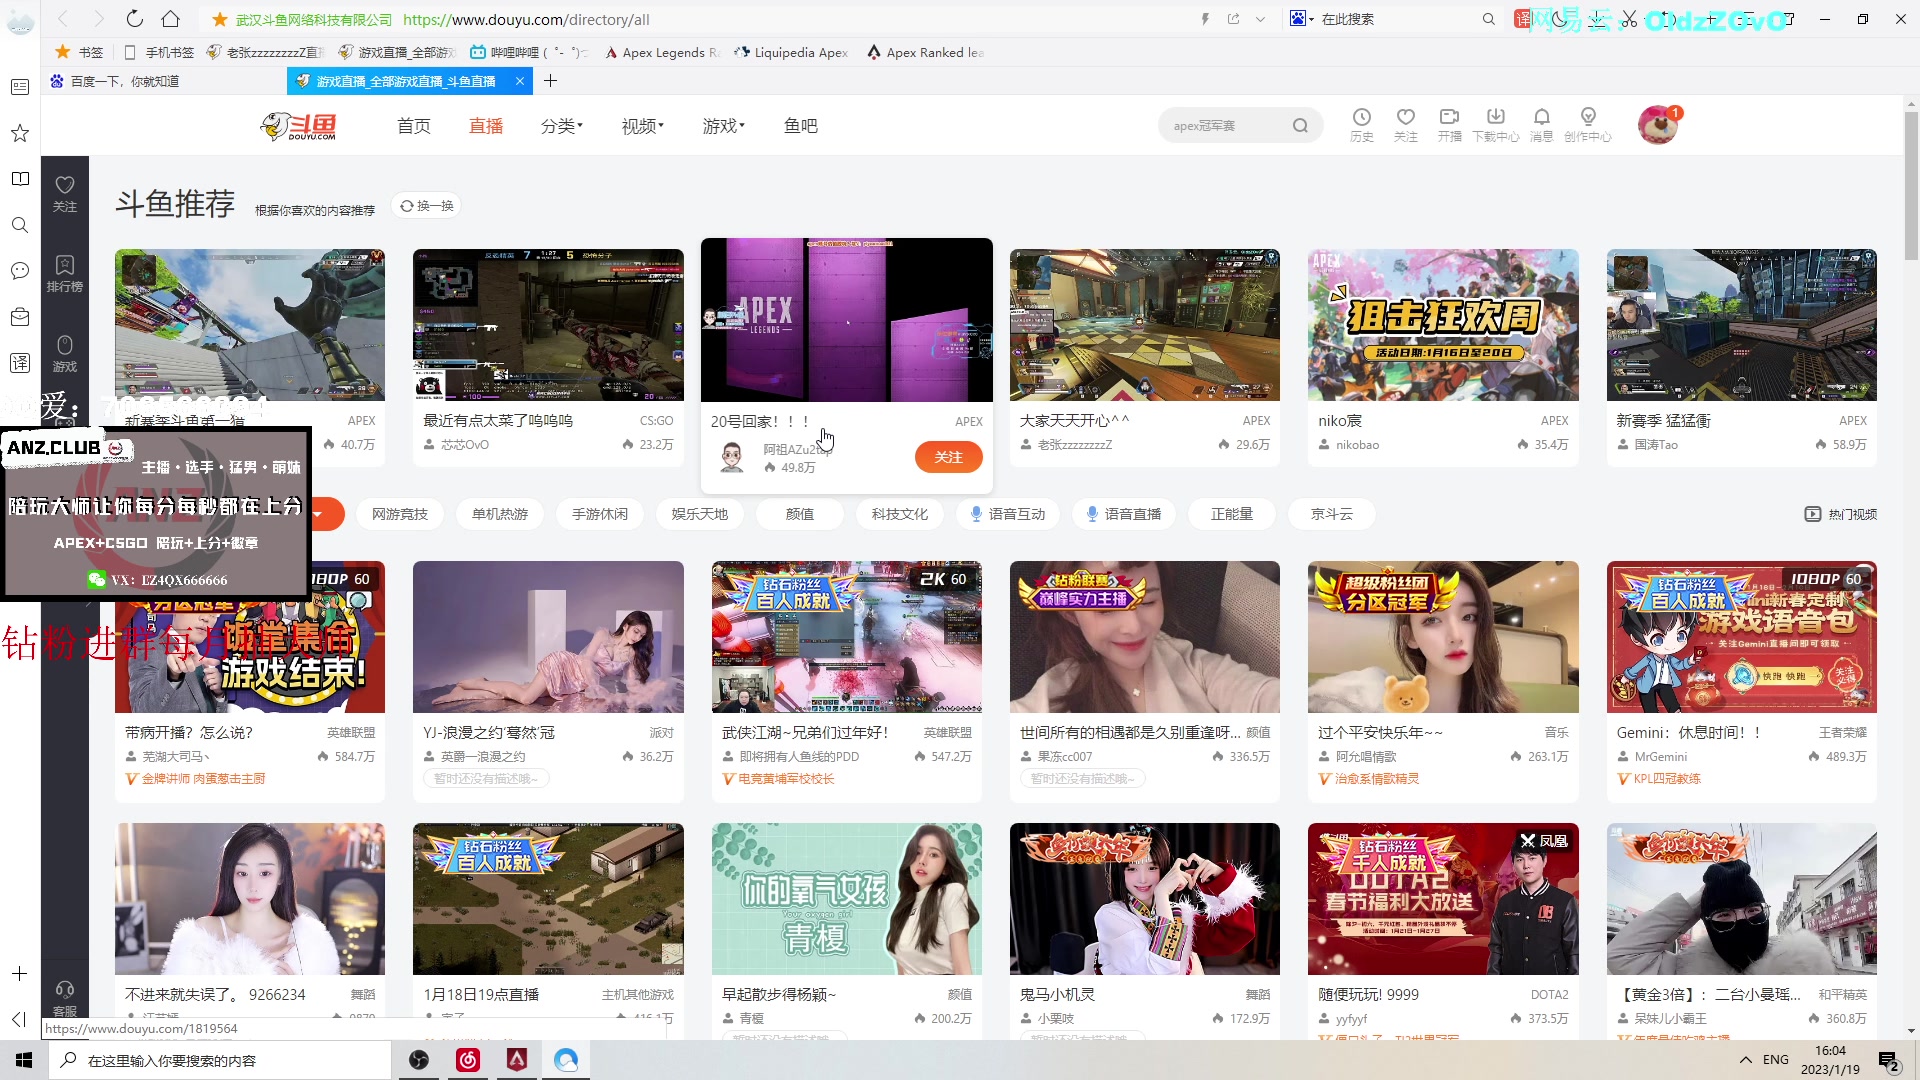The width and height of the screenshot is (1920, 1080).
Task: Open browser sidebar favorites star icon
Action: 19,133
